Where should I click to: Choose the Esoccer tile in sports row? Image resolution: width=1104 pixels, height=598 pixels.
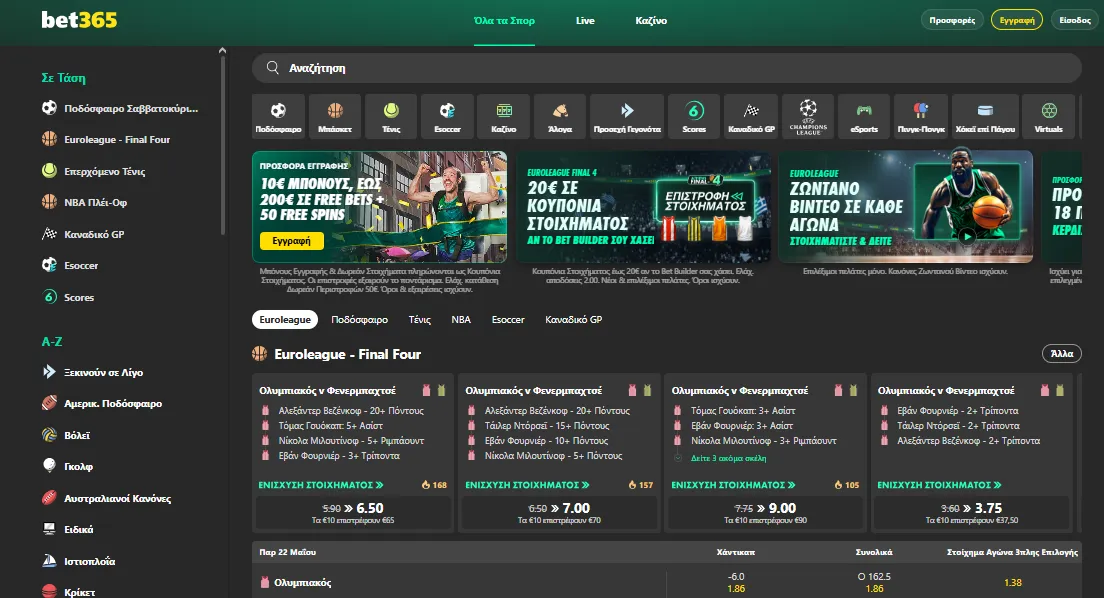(x=447, y=116)
